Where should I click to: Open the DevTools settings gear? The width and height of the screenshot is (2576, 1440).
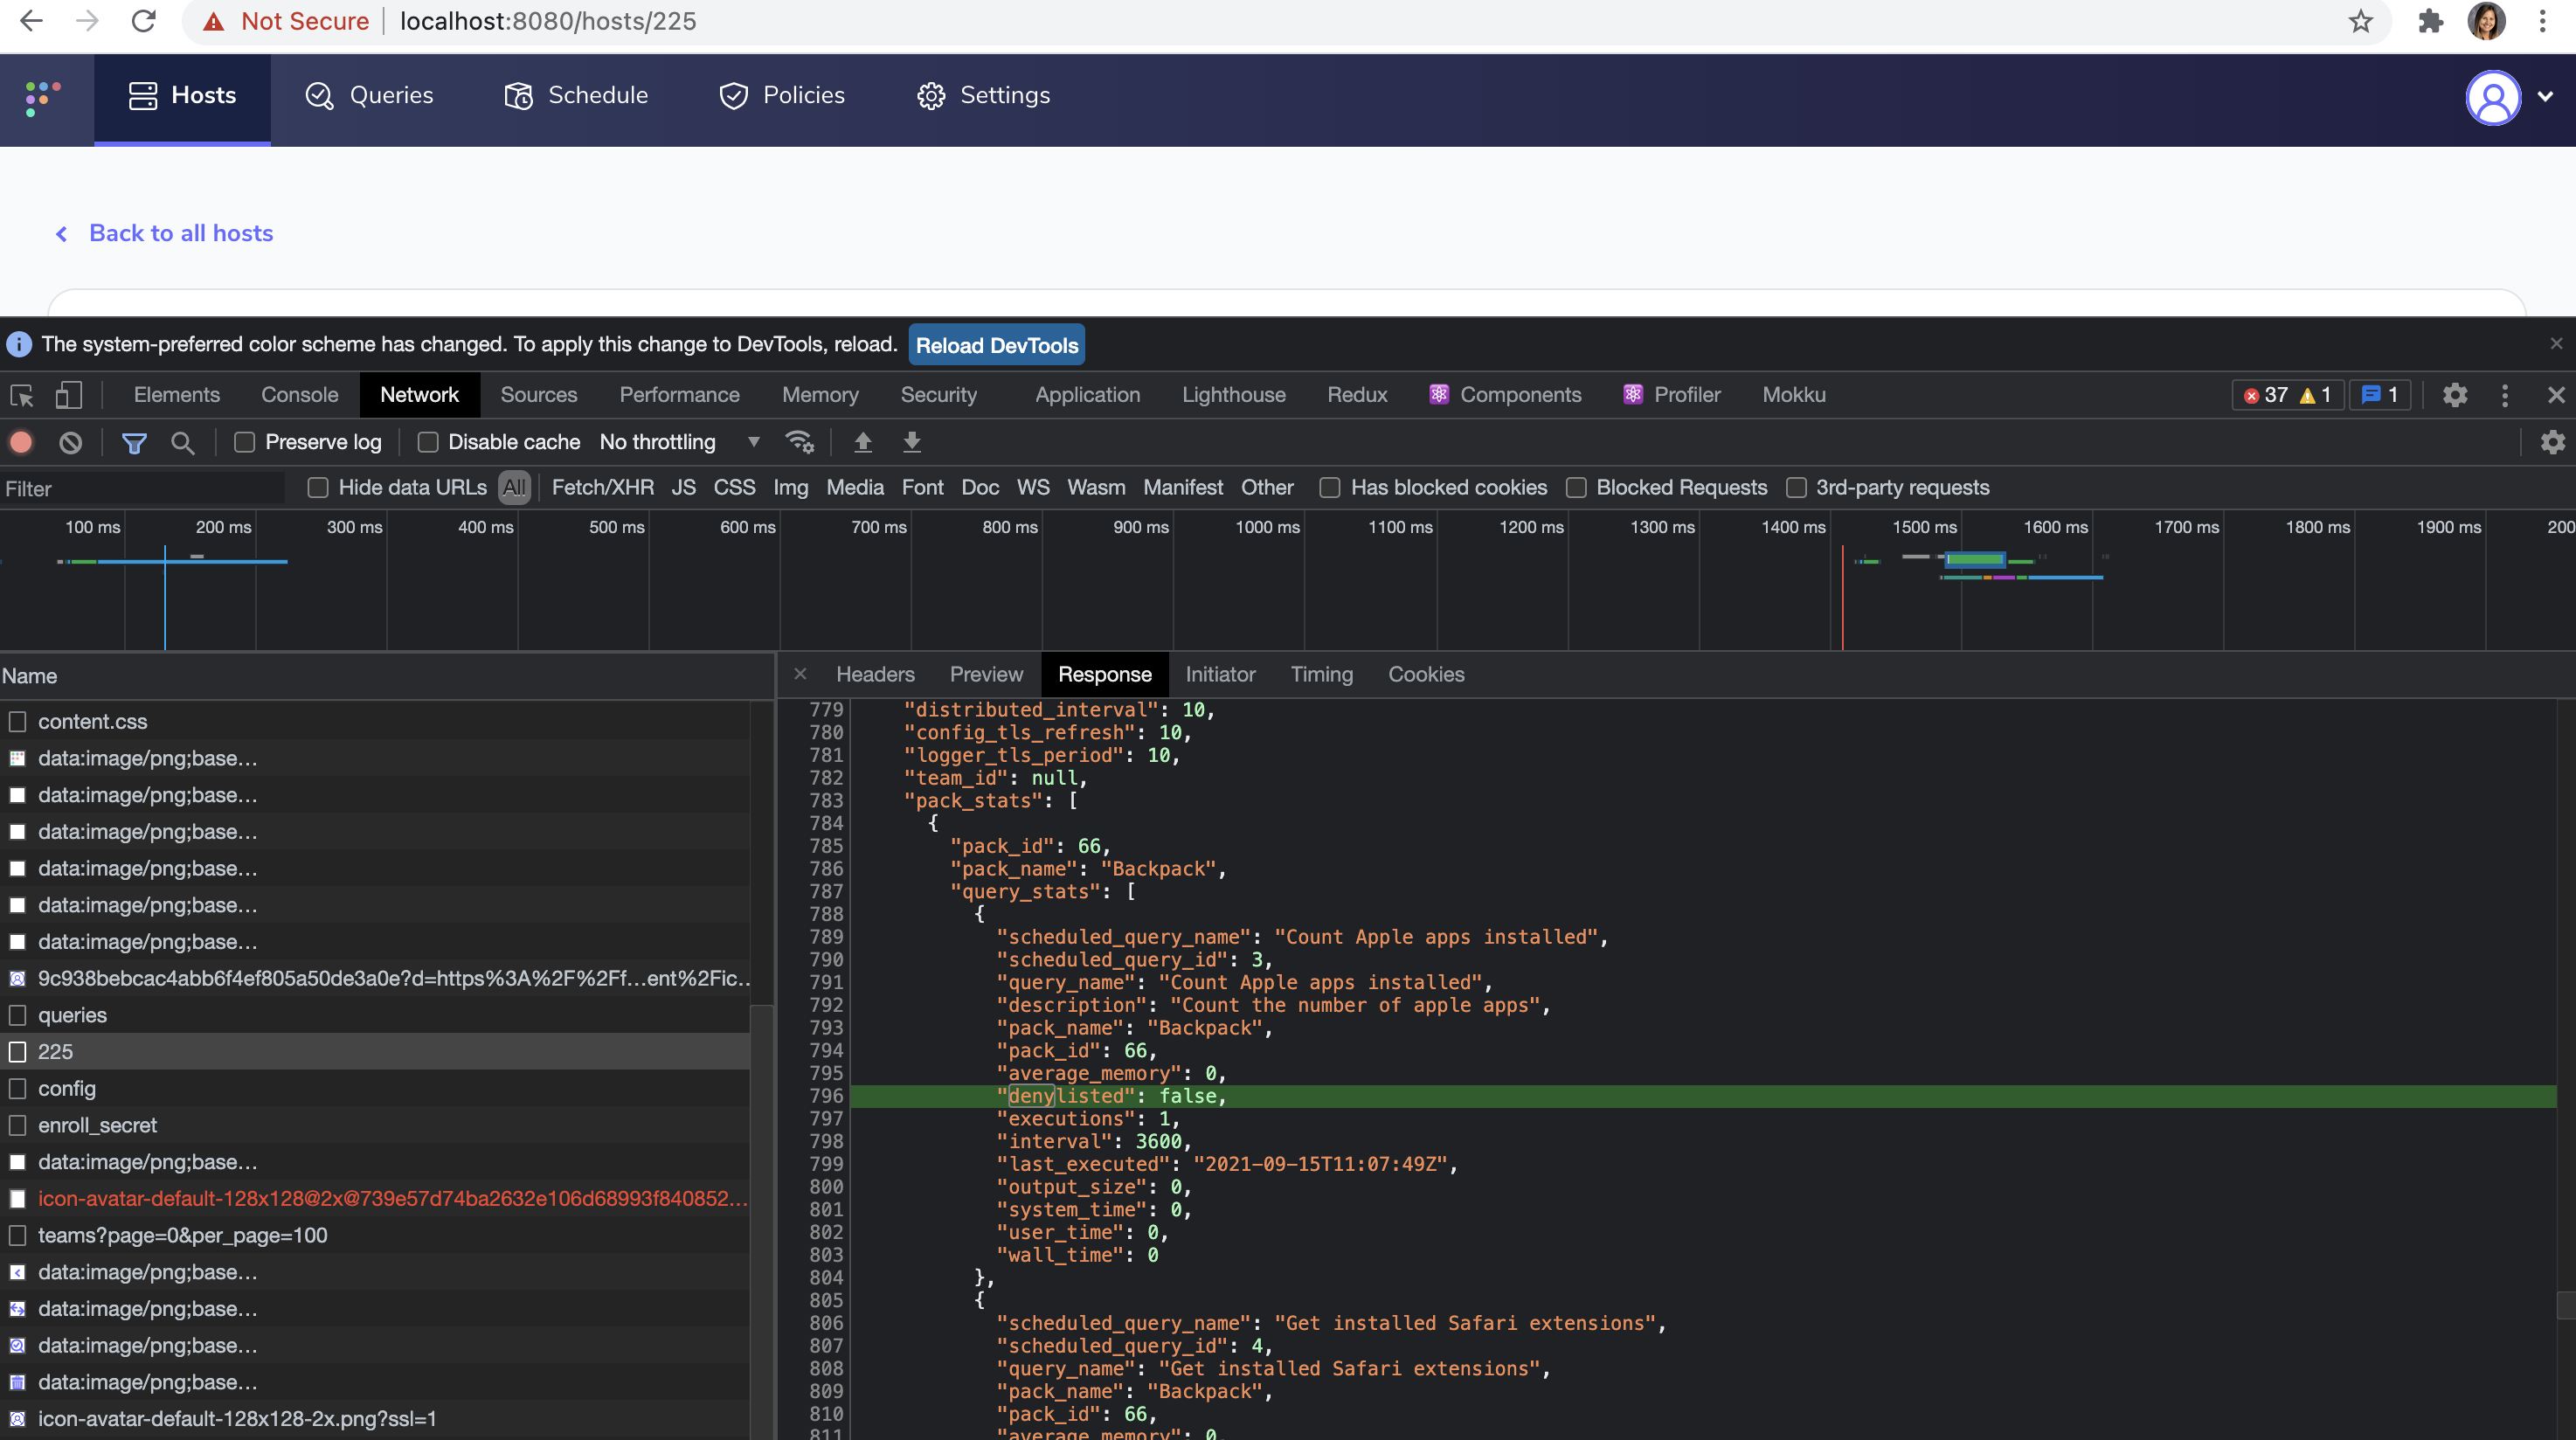pyautogui.click(x=2455, y=395)
